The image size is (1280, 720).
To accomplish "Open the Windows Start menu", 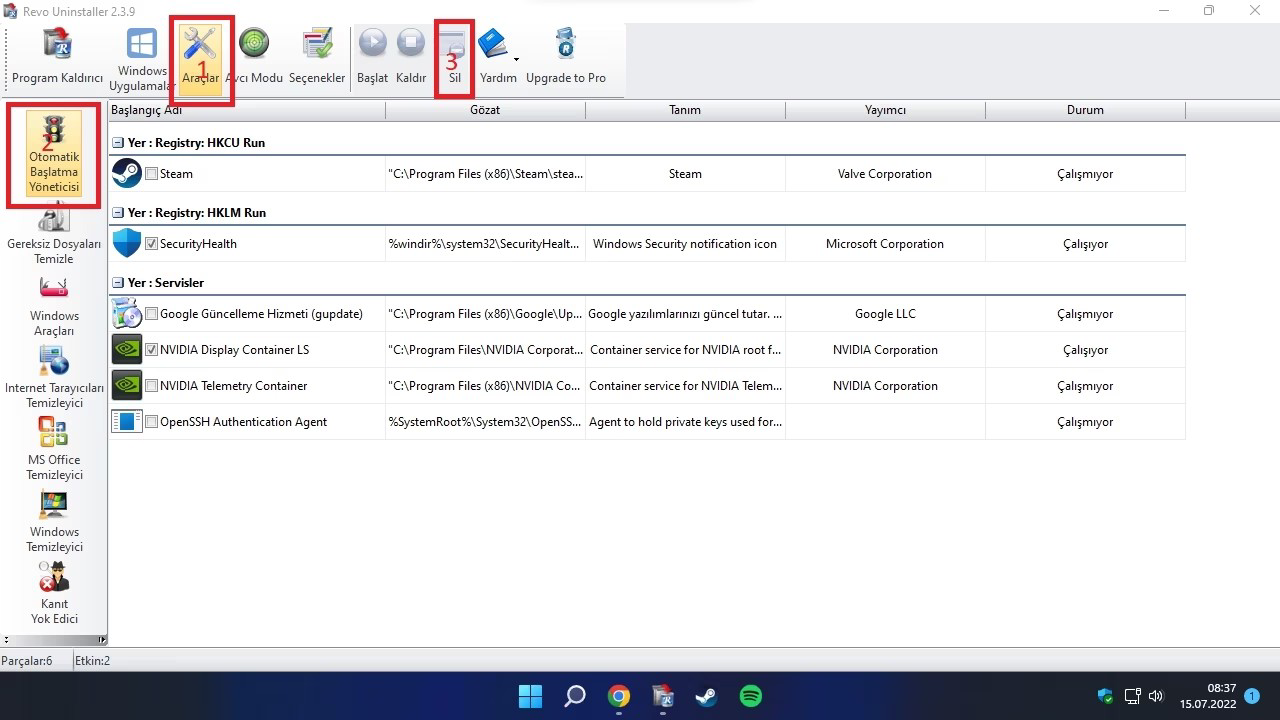I will coord(531,696).
